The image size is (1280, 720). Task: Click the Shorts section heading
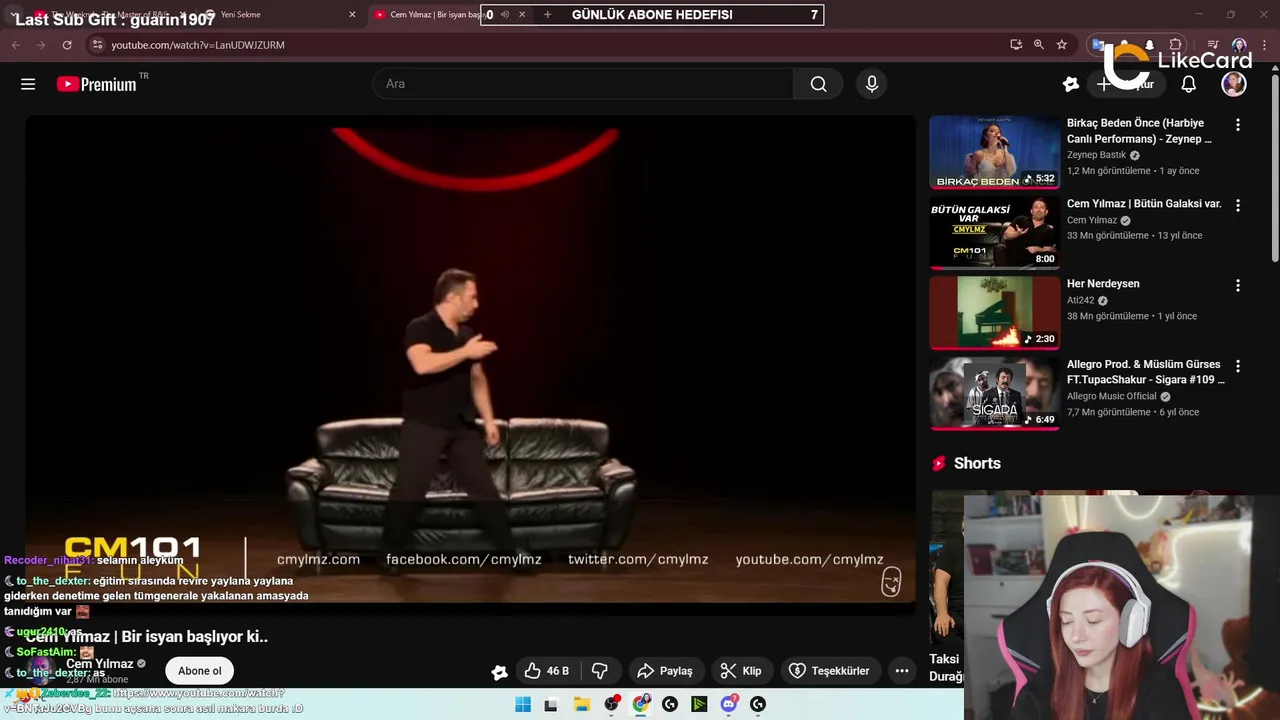[977, 463]
